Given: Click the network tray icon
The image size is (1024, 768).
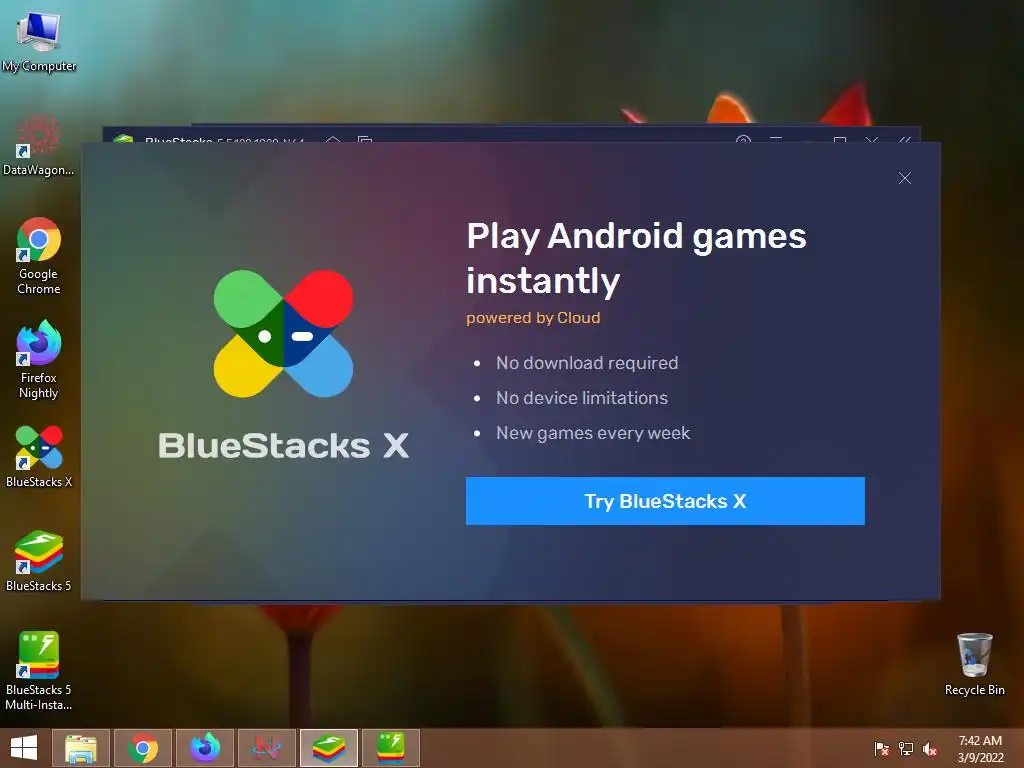Looking at the screenshot, I should tap(906, 748).
